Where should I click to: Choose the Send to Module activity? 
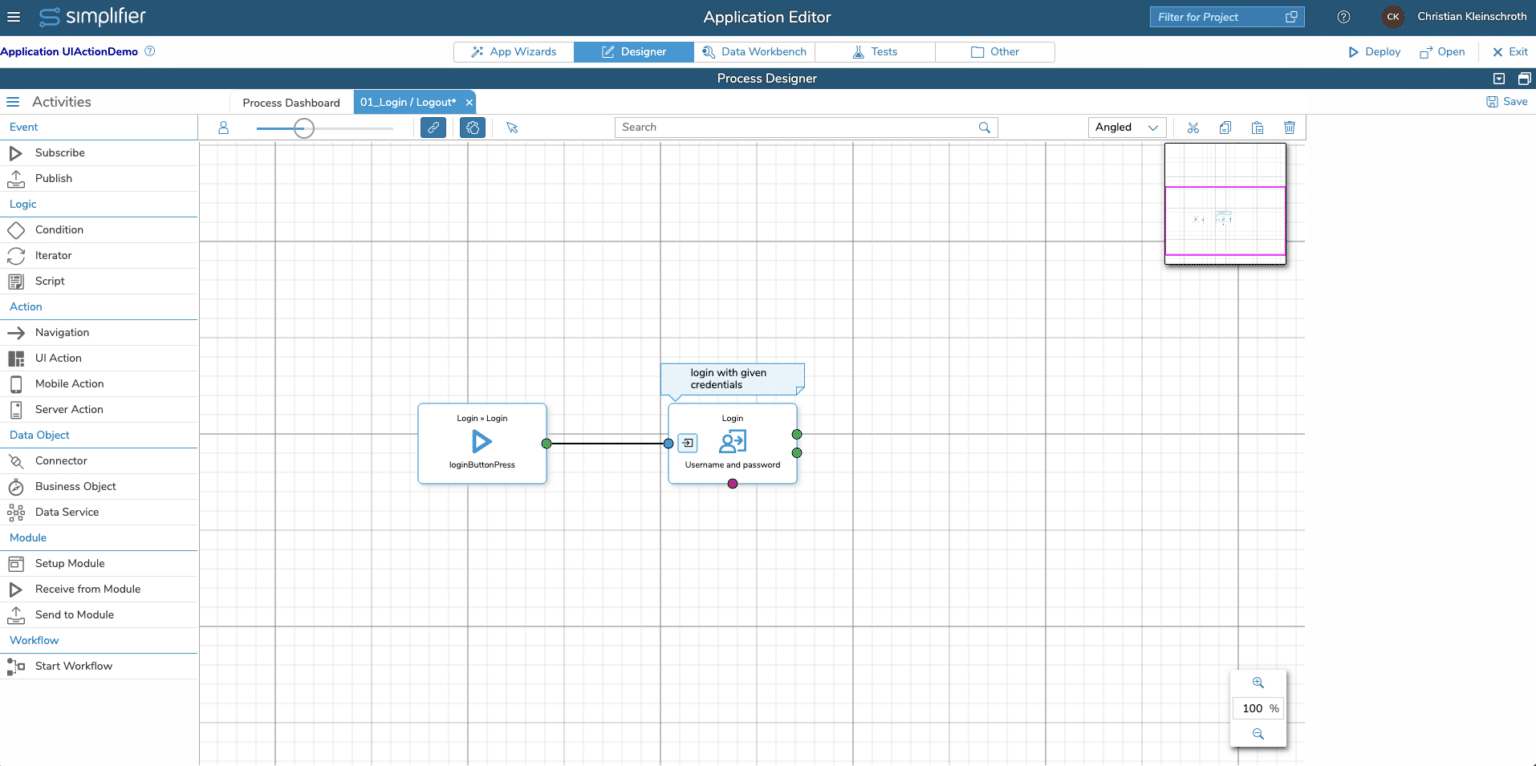tap(99, 615)
